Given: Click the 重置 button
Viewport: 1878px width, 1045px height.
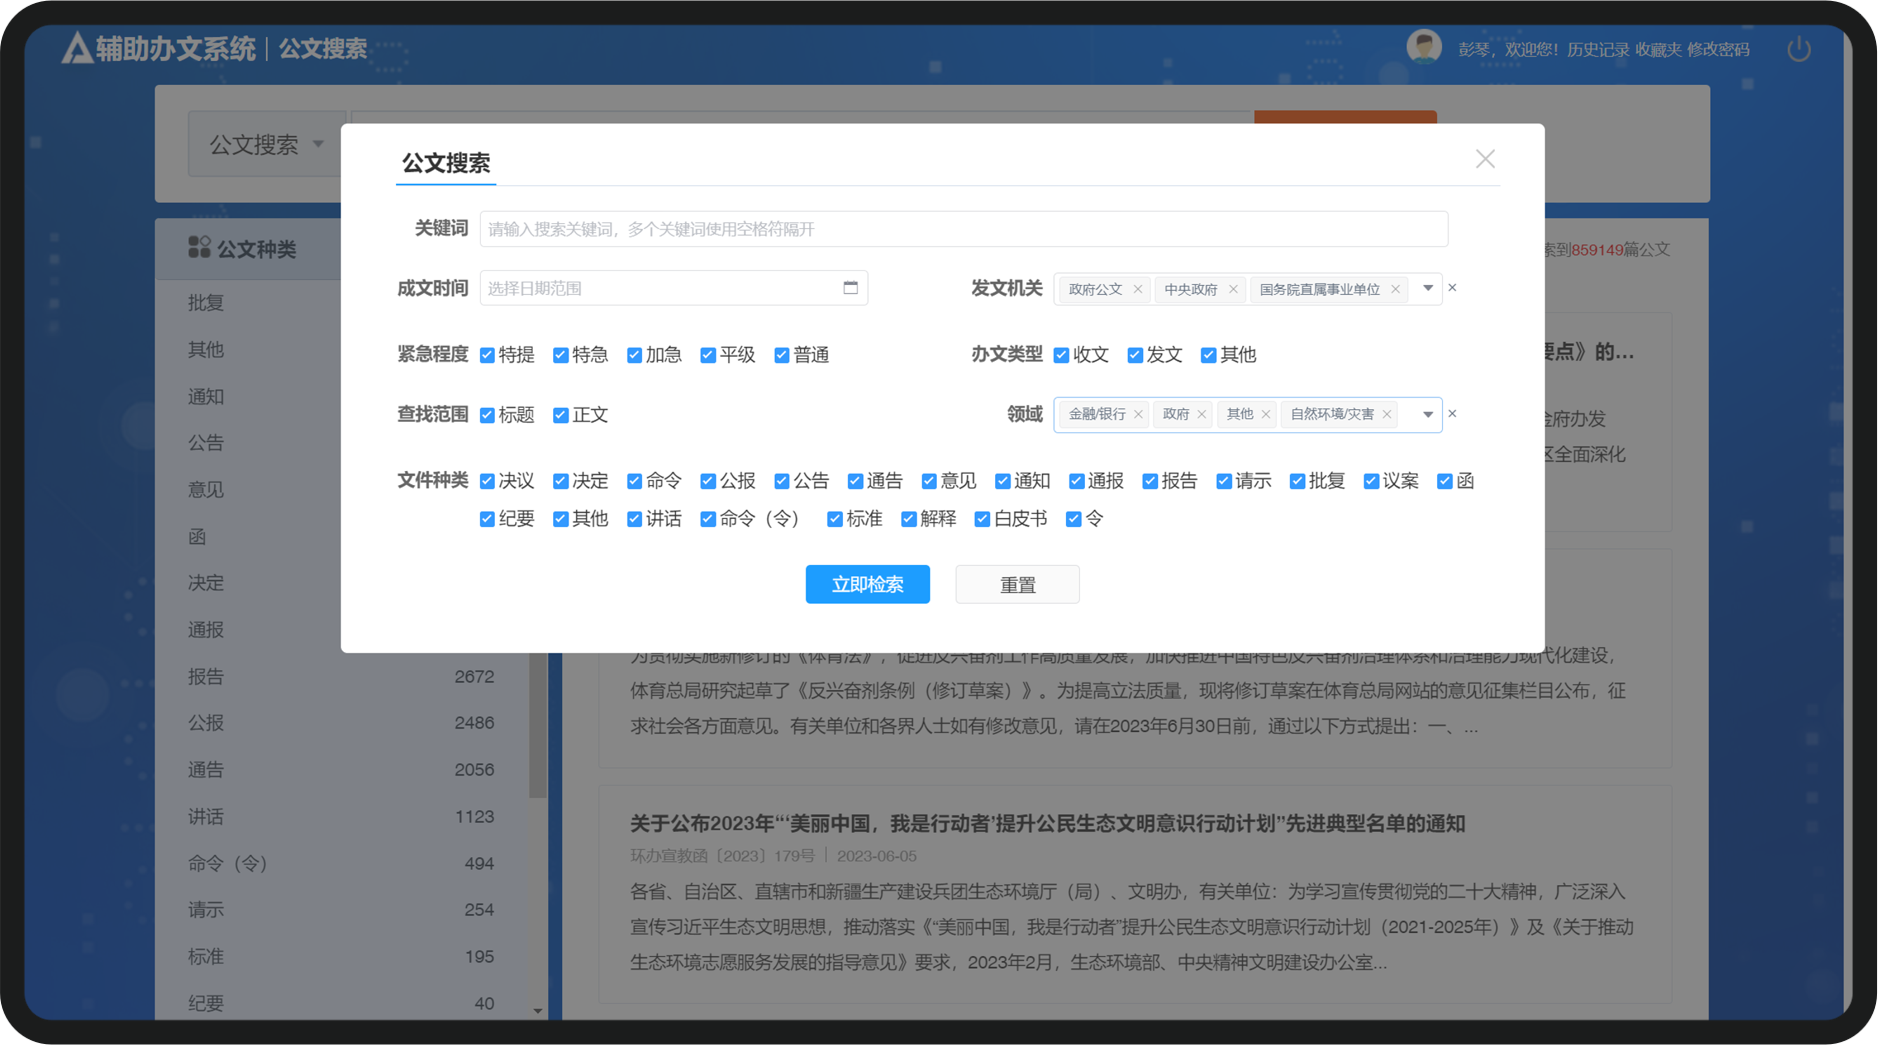Looking at the screenshot, I should tap(1017, 584).
